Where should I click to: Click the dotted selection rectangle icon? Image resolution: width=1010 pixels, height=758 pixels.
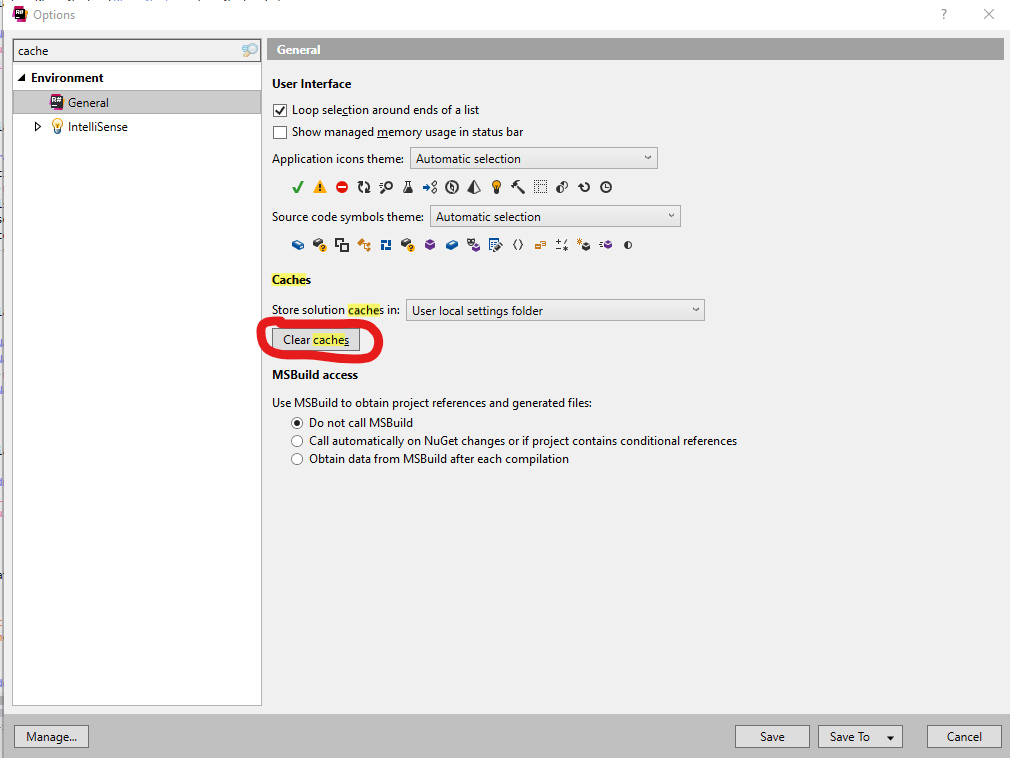coord(540,187)
